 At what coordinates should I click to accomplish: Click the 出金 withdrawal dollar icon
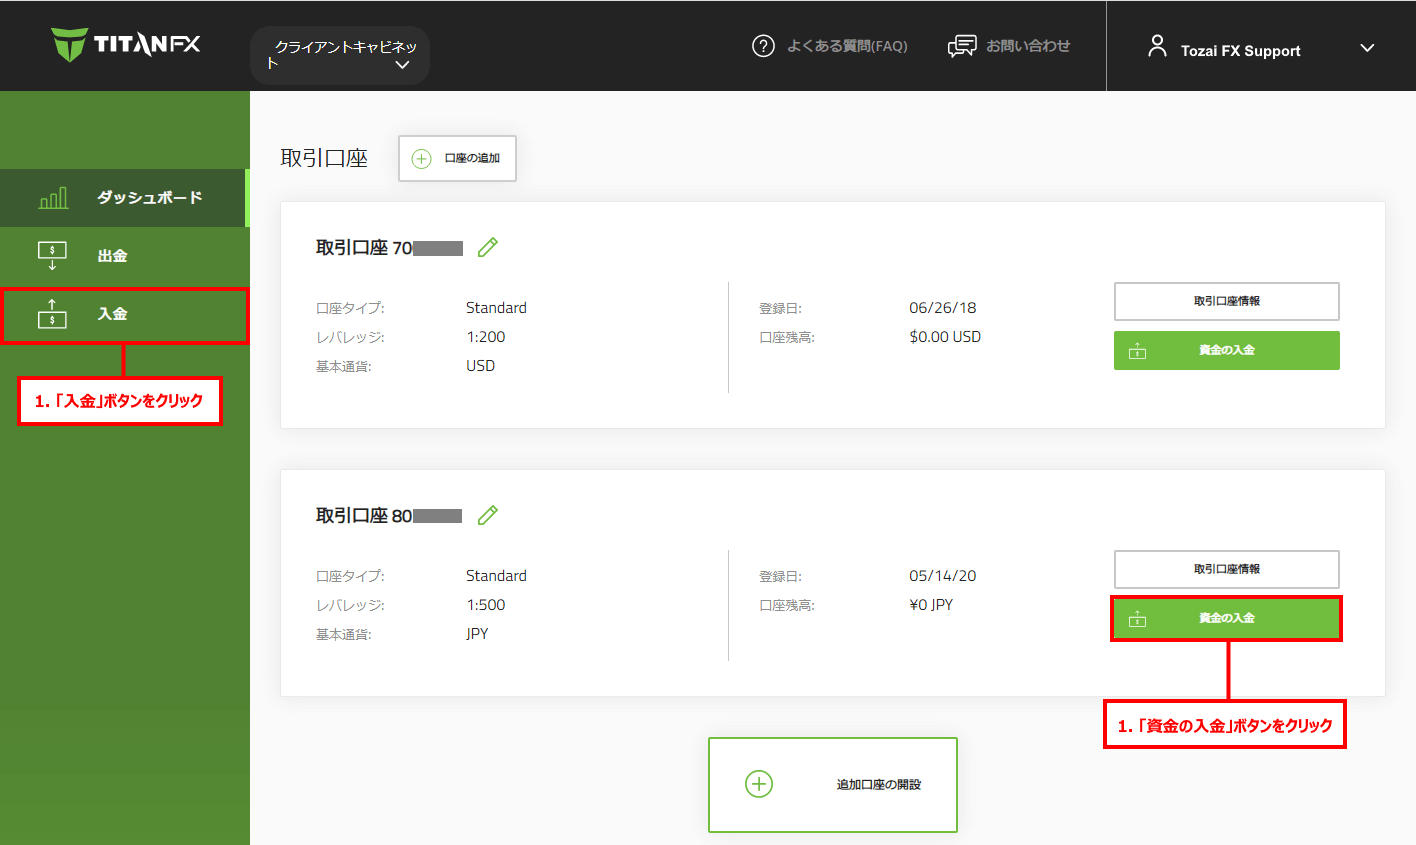point(51,255)
